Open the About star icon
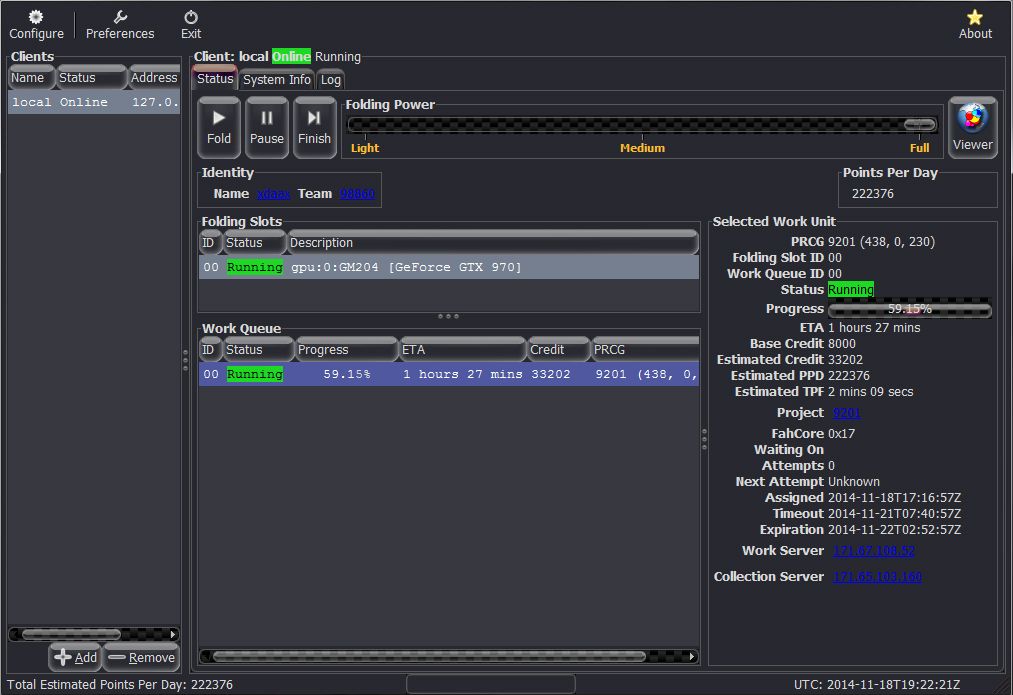Image resolution: width=1013 pixels, height=695 pixels. click(x=974, y=17)
